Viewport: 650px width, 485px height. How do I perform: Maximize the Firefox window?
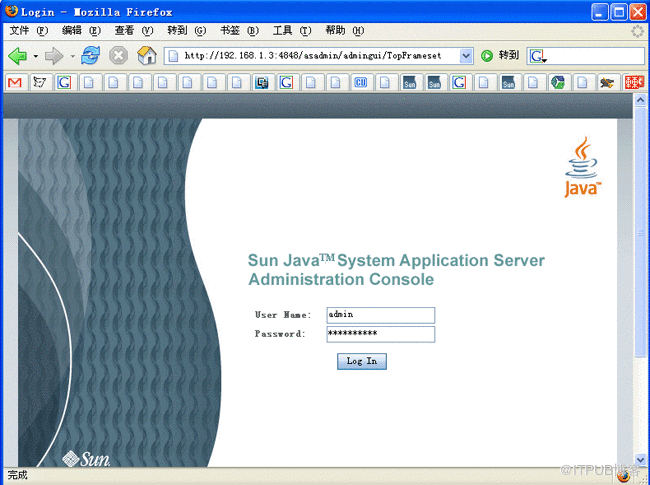(x=619, y=12)
